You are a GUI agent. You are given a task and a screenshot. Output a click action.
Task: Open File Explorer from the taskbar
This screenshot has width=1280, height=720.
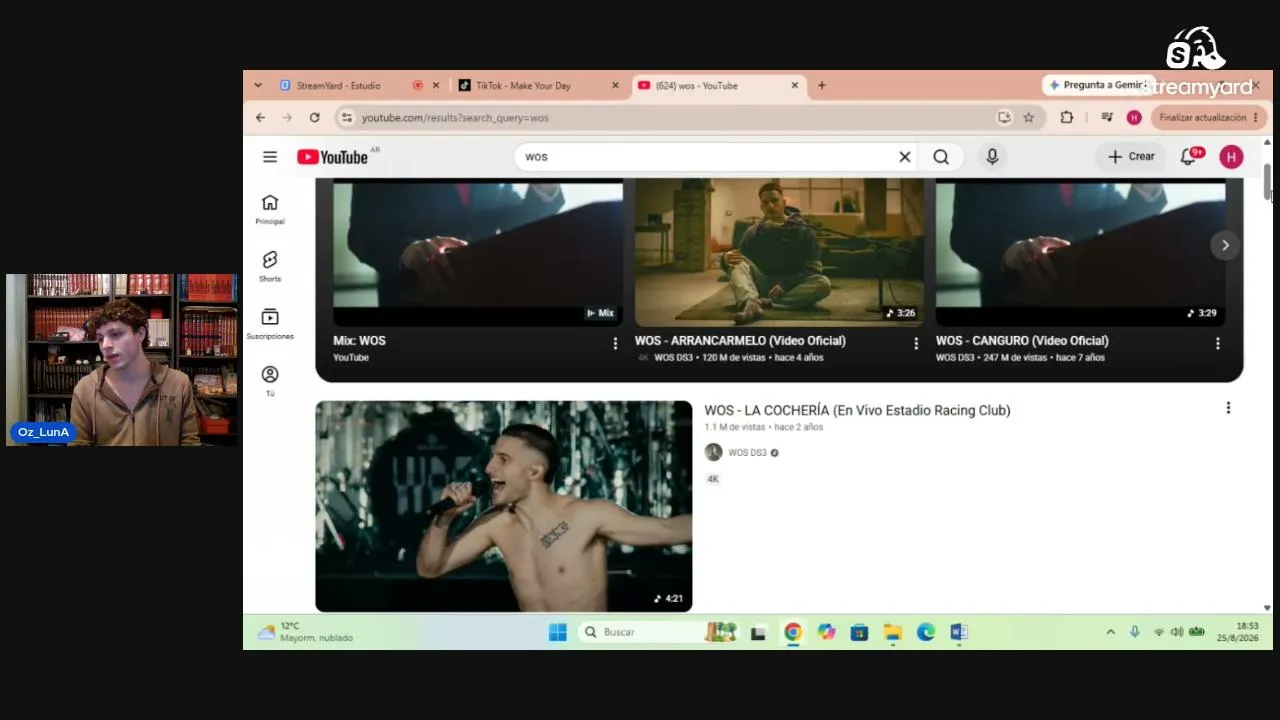click(892, 632)
